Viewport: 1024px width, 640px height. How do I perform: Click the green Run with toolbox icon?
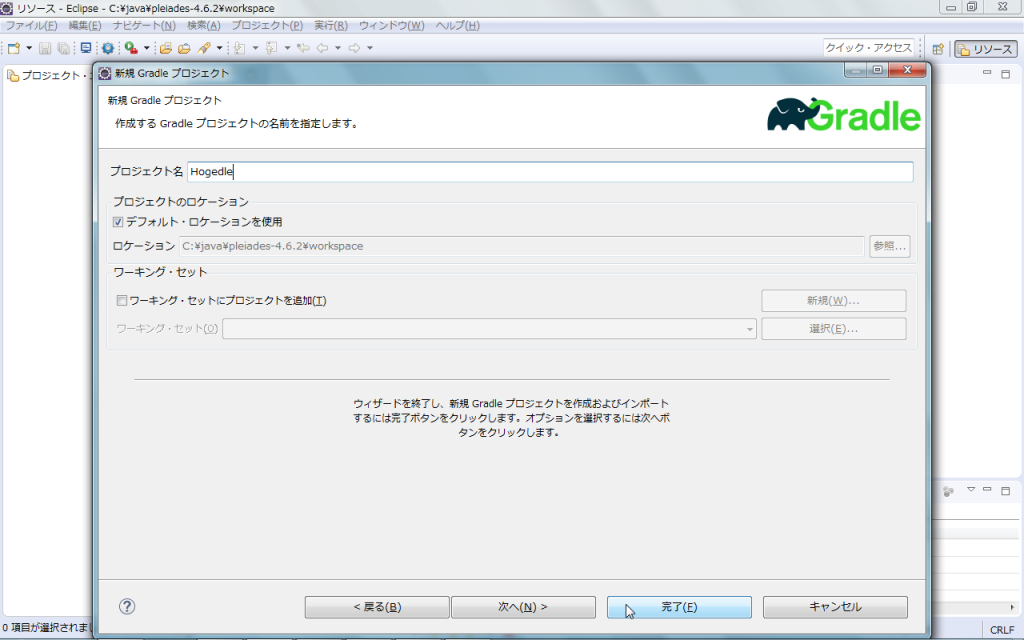(131, 48)
